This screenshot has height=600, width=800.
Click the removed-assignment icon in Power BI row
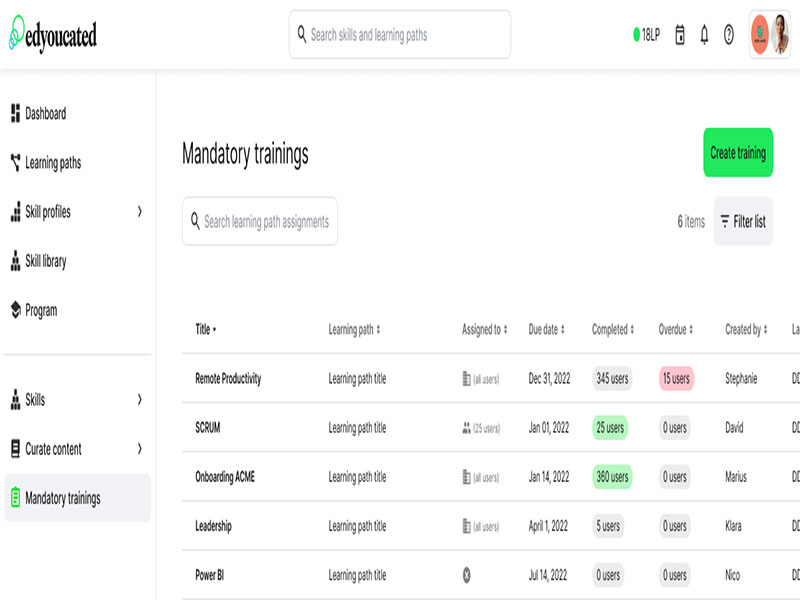[466, 575]
